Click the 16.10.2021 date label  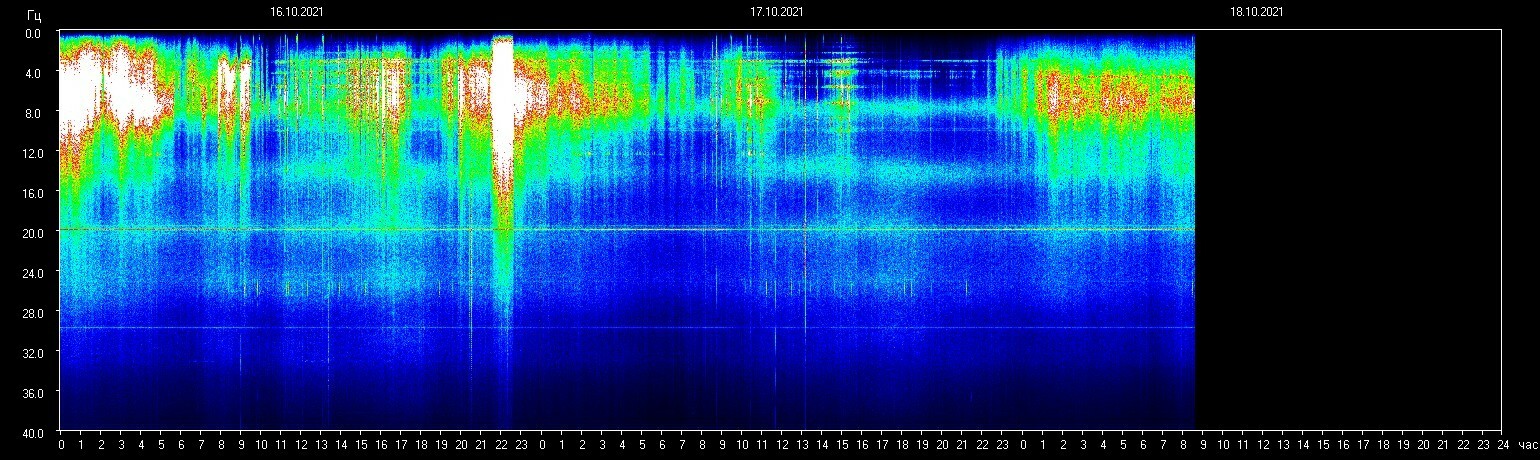pos(296,12)
